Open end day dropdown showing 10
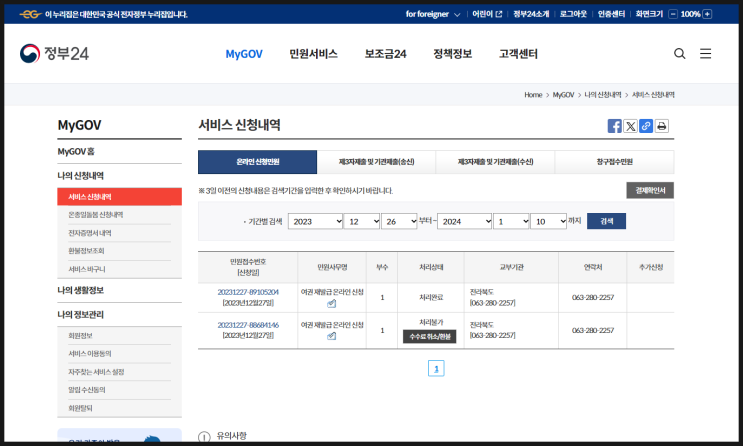Image resolution: width=743 pixels, height=446 pixels. 548,221
